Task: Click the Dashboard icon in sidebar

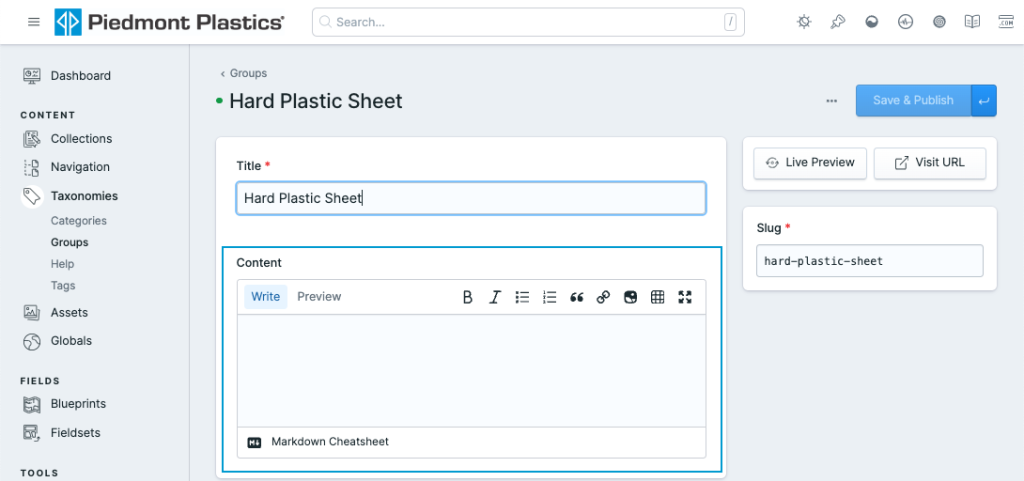Action: 31,76
